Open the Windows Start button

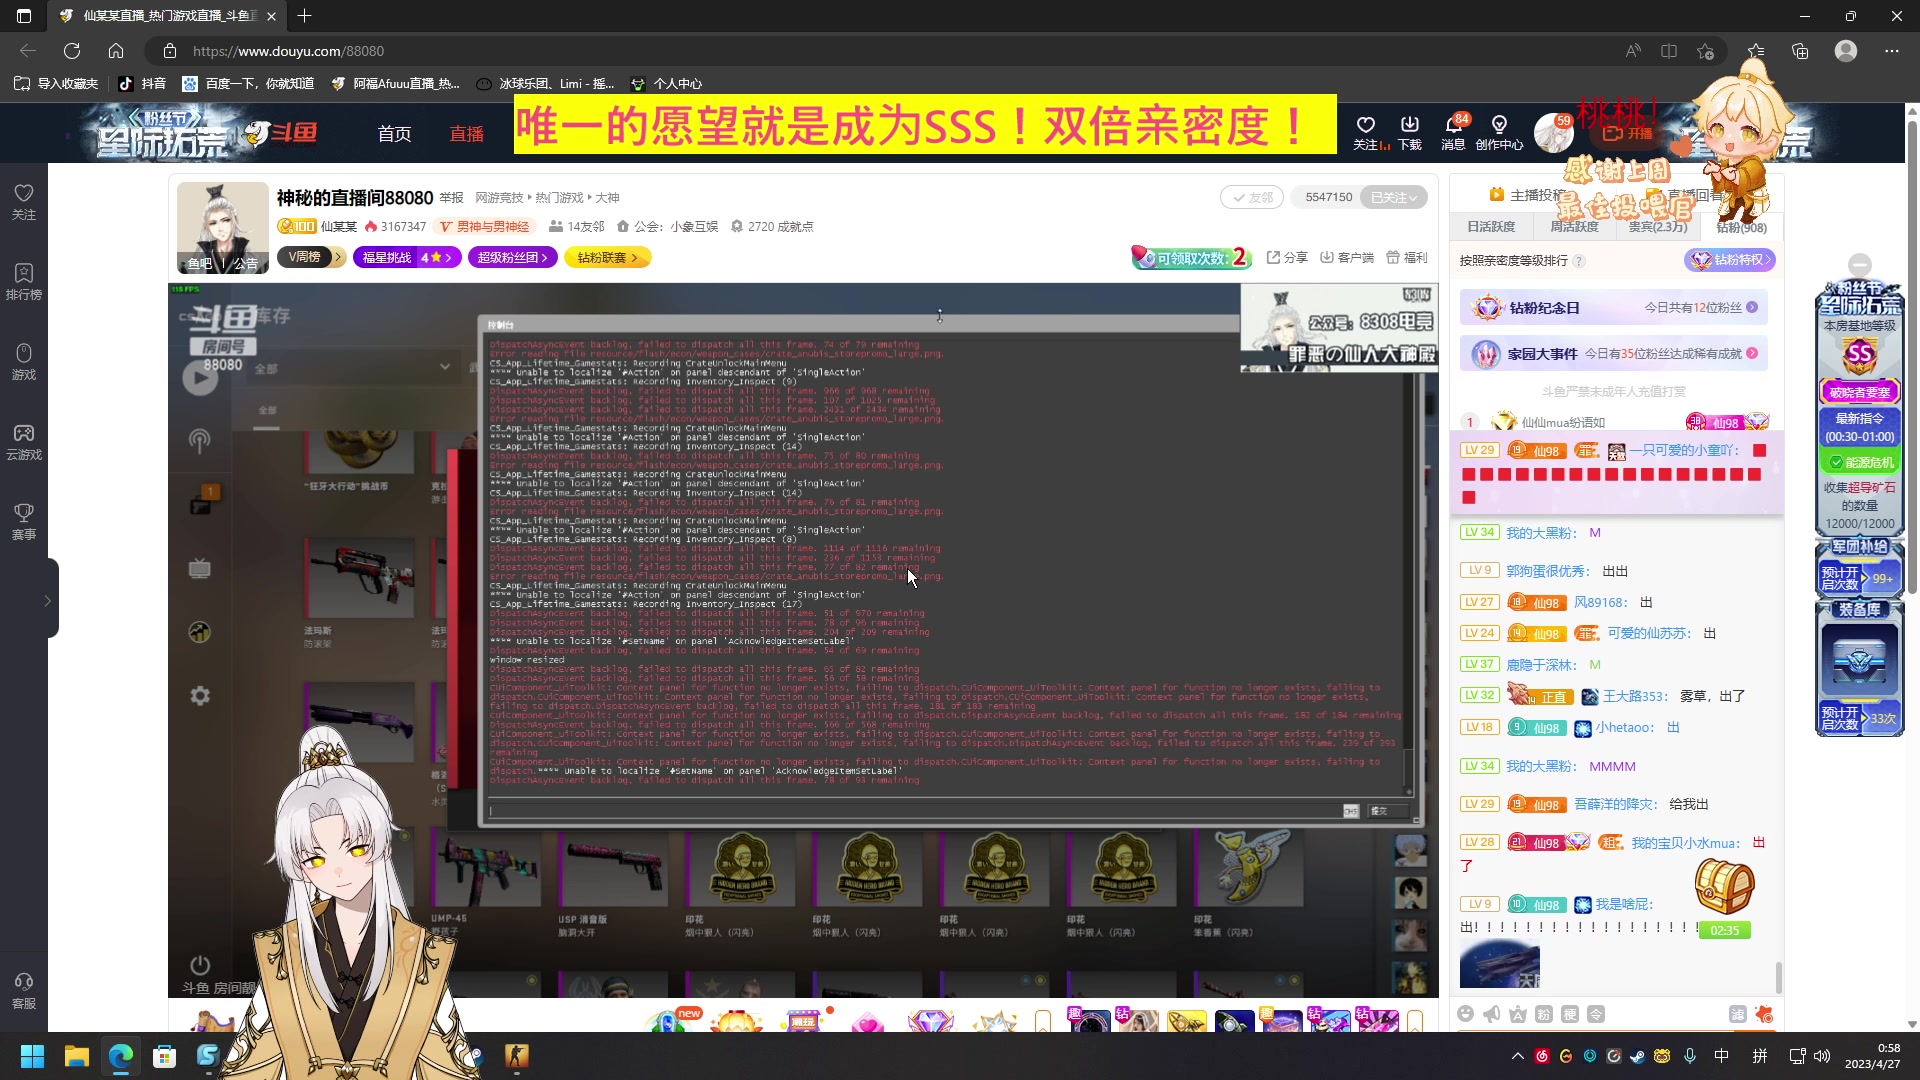click(32, 1056)
